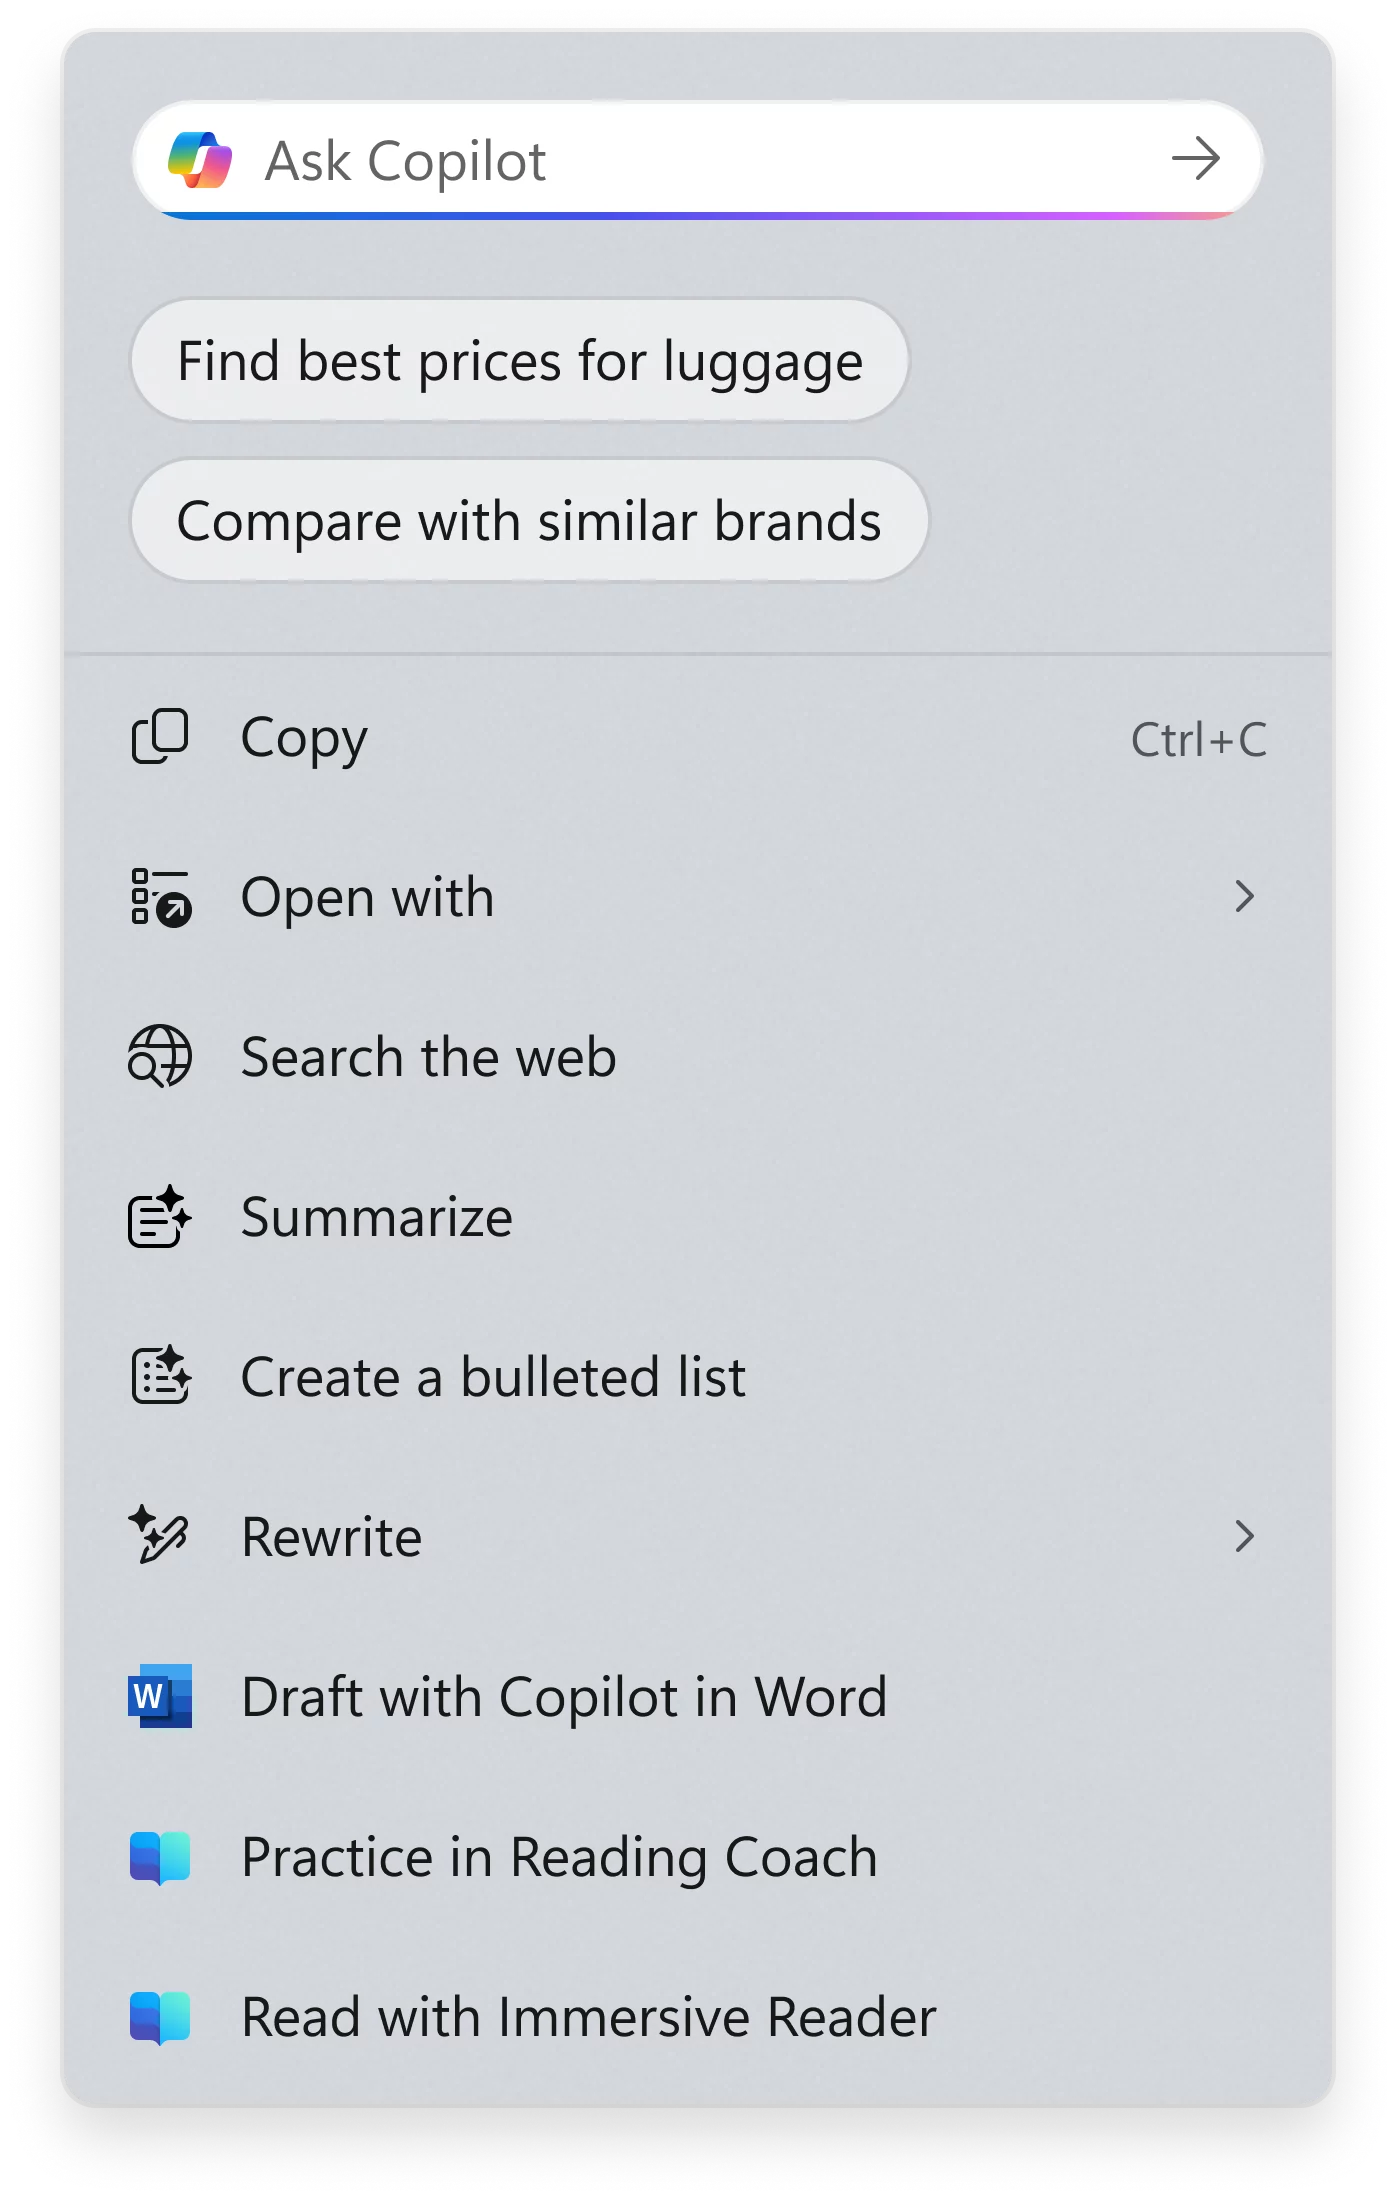1396x2200 pixels.
Task: Submit with the Ask Copilot arrow
Action: (x=1196, y=159)
